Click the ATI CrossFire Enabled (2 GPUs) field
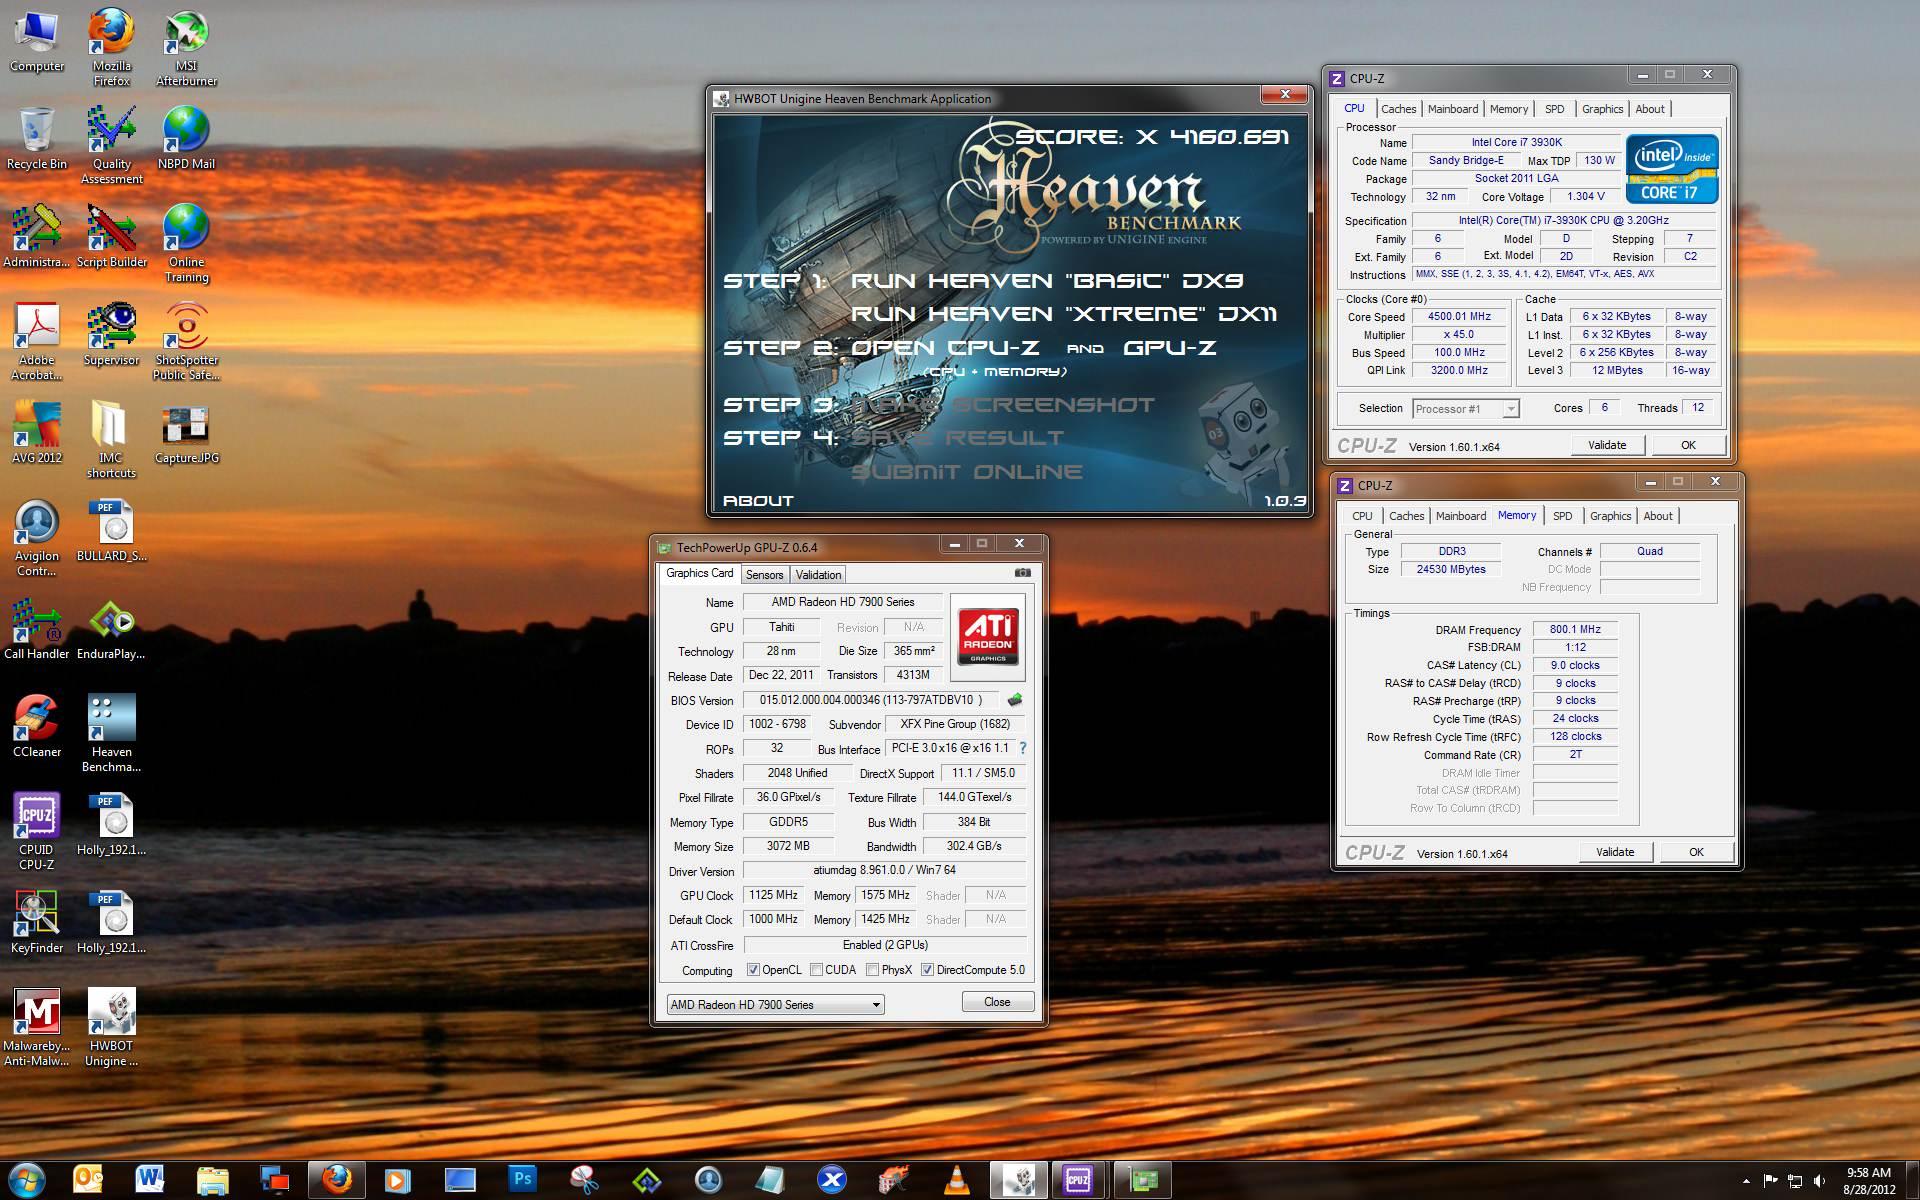Image resolution: width=1920 pixels, height=1200 pixels. point(885,945)
